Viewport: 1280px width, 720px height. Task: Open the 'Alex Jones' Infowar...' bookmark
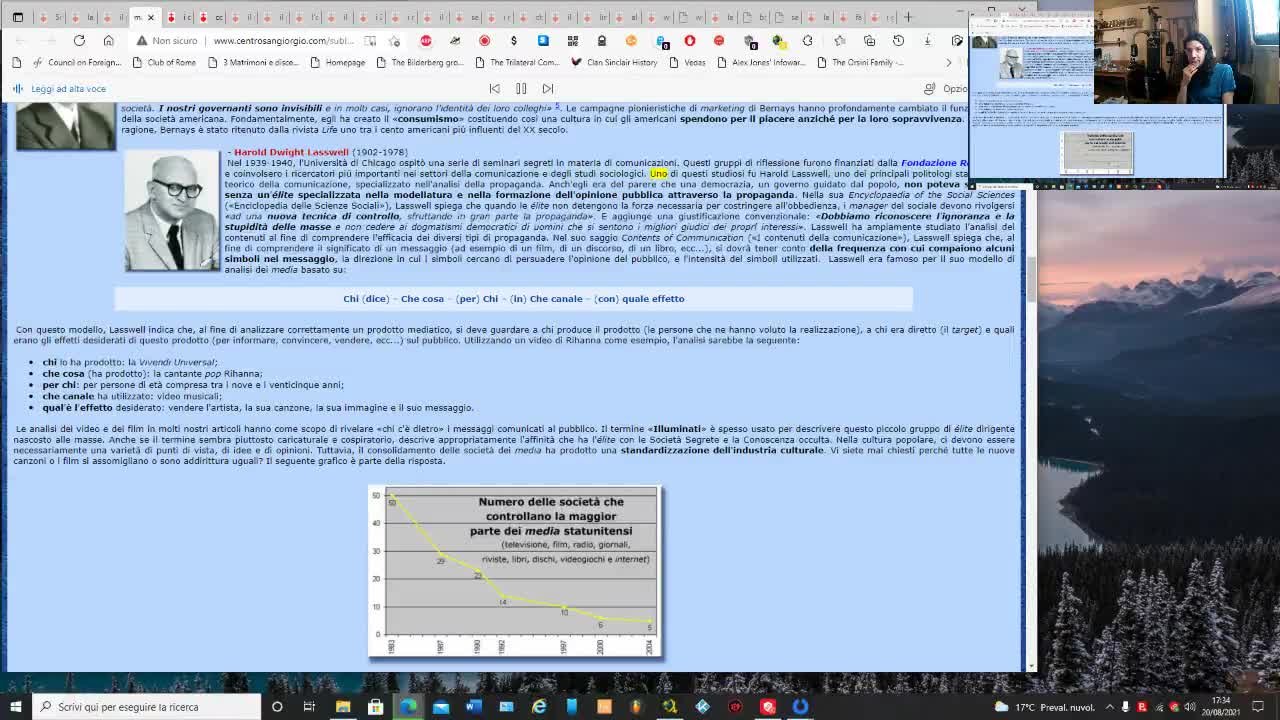tap(760, 62)
